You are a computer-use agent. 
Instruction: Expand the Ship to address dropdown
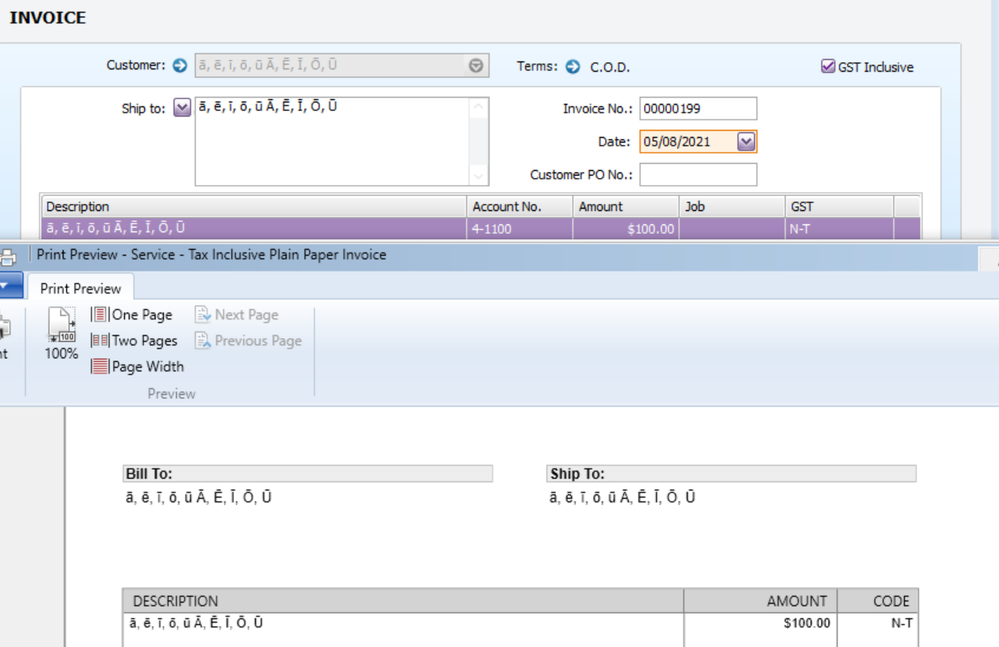182,108
